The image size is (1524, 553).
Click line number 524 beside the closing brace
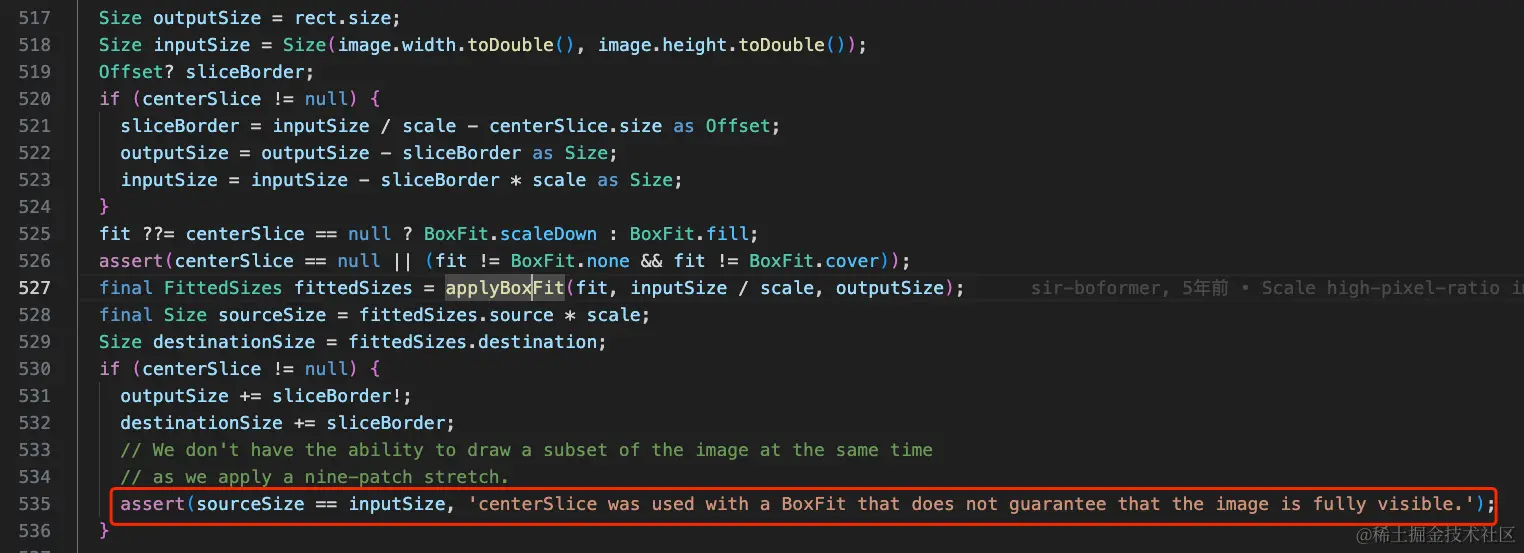pyautogui.click(x=34, y=207)
